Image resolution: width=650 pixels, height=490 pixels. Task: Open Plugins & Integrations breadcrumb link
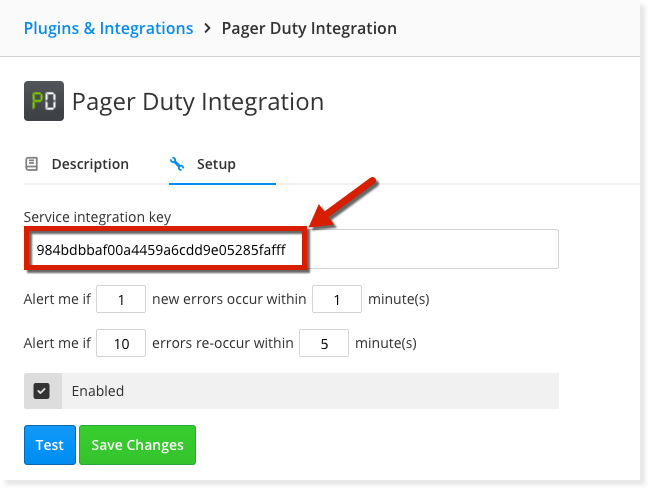[x=108, y=28]
